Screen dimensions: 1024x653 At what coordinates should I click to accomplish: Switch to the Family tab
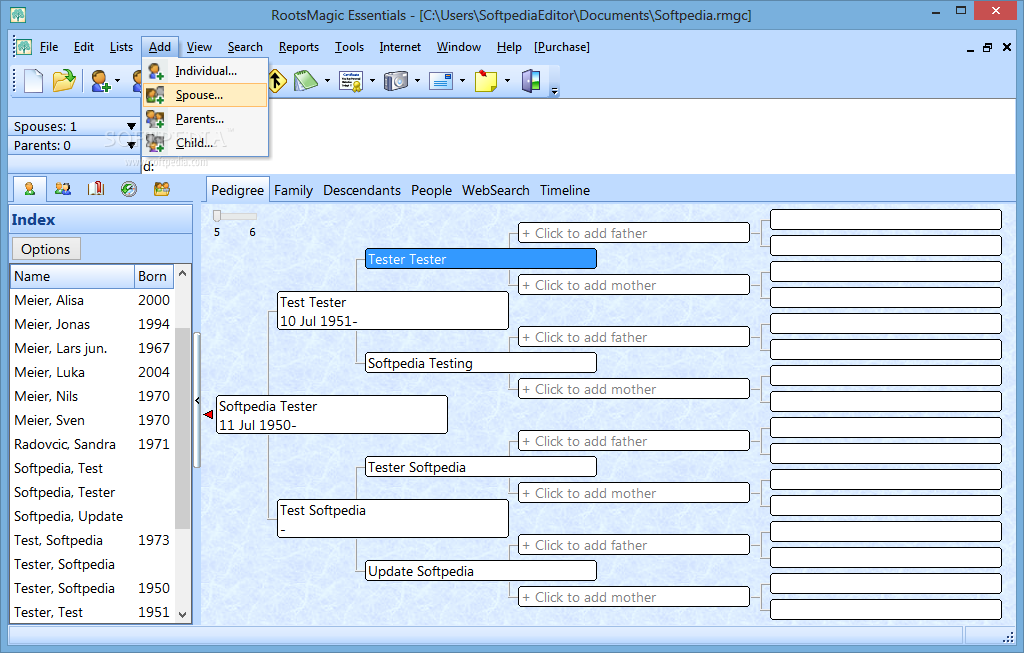(x=293, y=190)
